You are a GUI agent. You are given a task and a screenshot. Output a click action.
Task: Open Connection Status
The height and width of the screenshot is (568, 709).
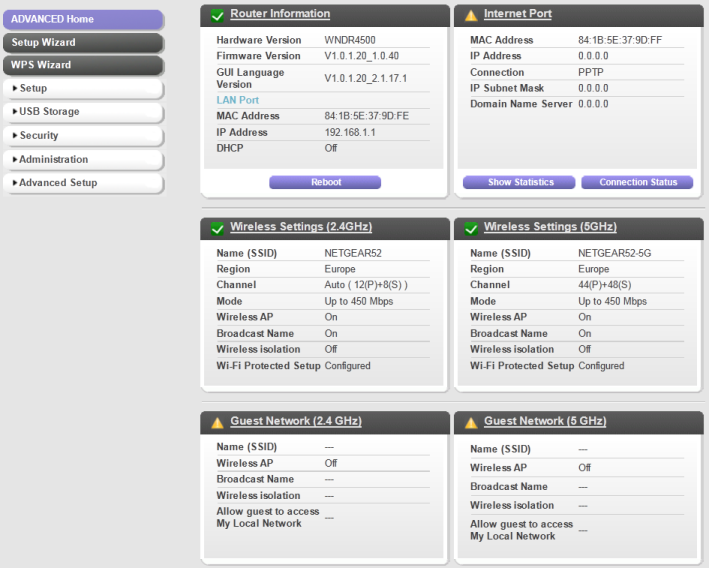click(637, 182)
